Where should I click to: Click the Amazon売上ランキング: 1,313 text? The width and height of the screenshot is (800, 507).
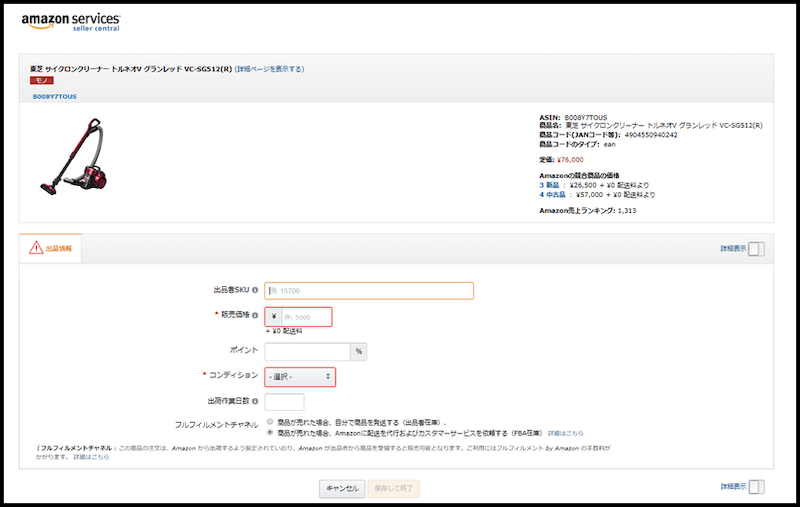coord(588,211)
